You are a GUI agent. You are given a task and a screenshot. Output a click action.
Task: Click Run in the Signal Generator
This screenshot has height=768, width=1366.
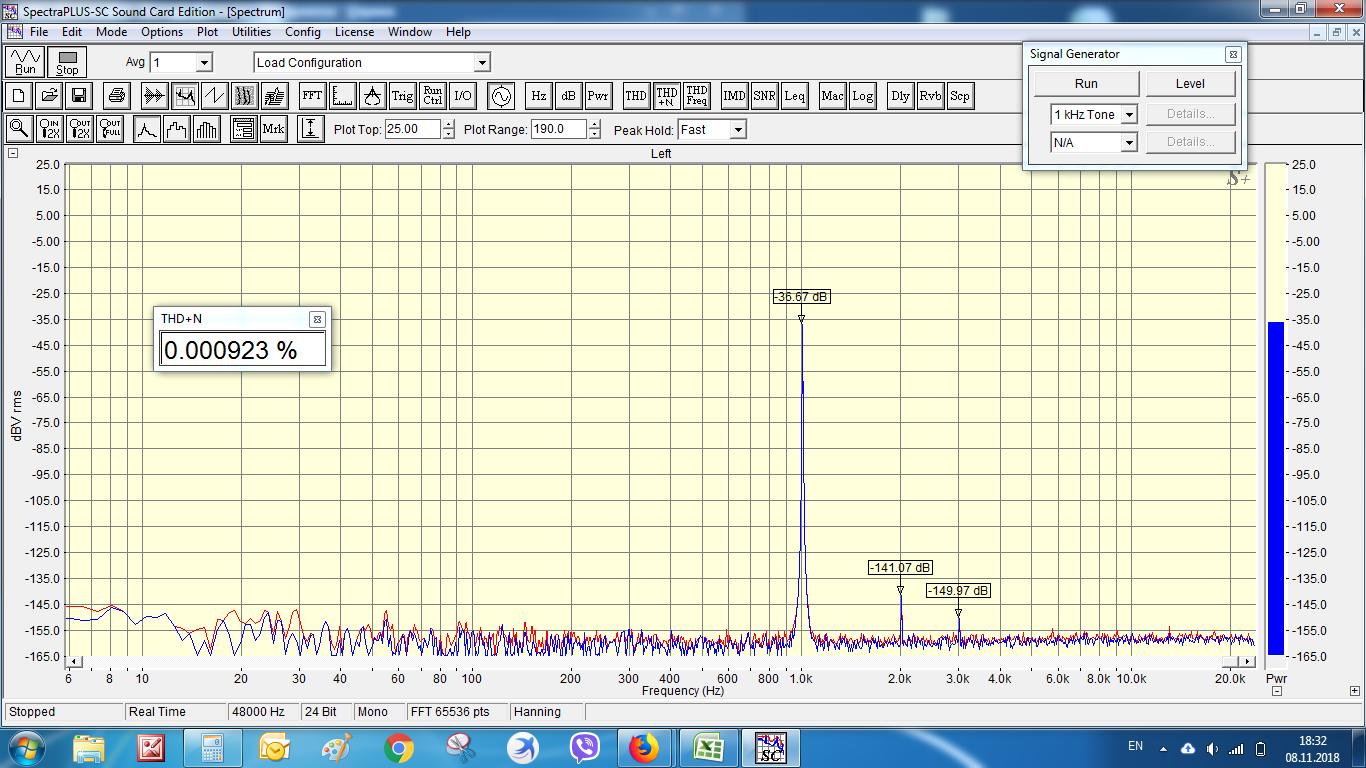pyautogui.click(x=1086, y=84)
